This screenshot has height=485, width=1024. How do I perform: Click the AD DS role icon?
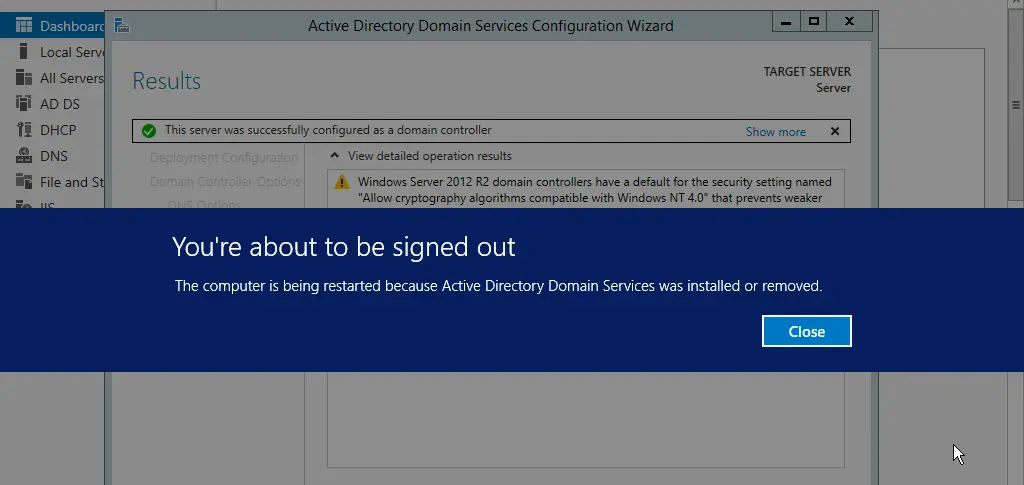point(24,104)
